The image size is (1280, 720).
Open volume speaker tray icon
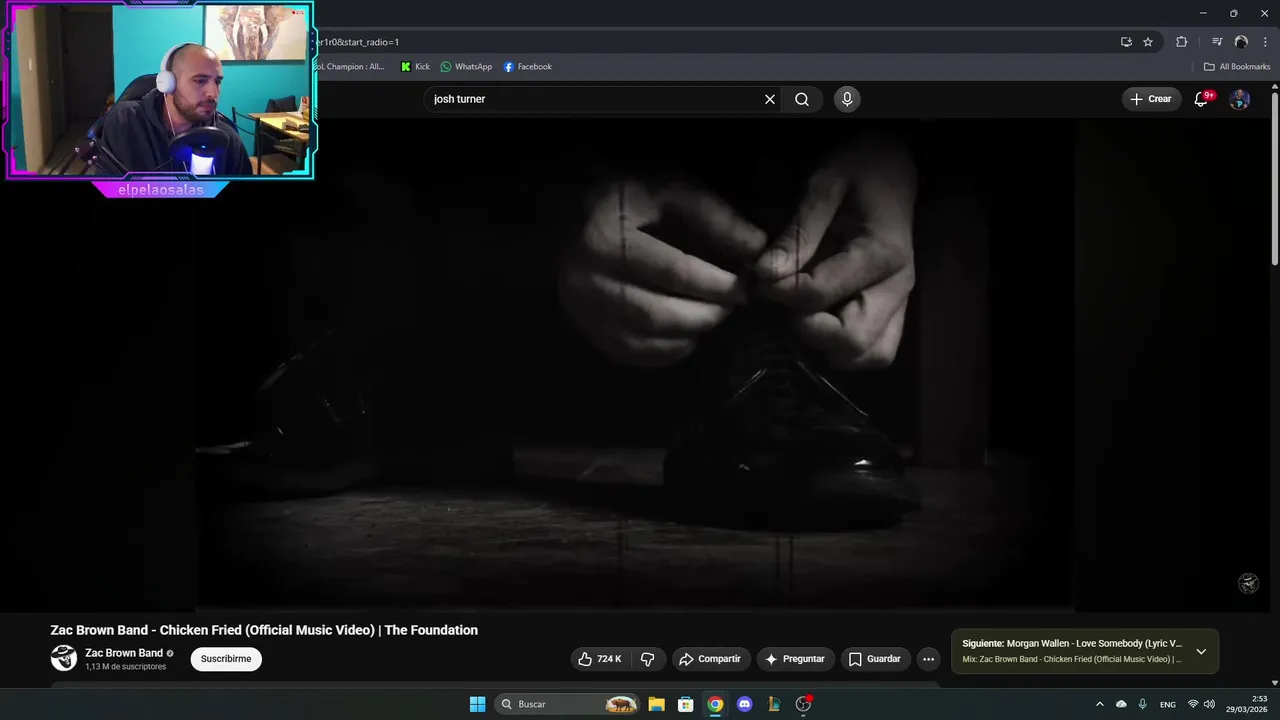(x=1209, y=704)
